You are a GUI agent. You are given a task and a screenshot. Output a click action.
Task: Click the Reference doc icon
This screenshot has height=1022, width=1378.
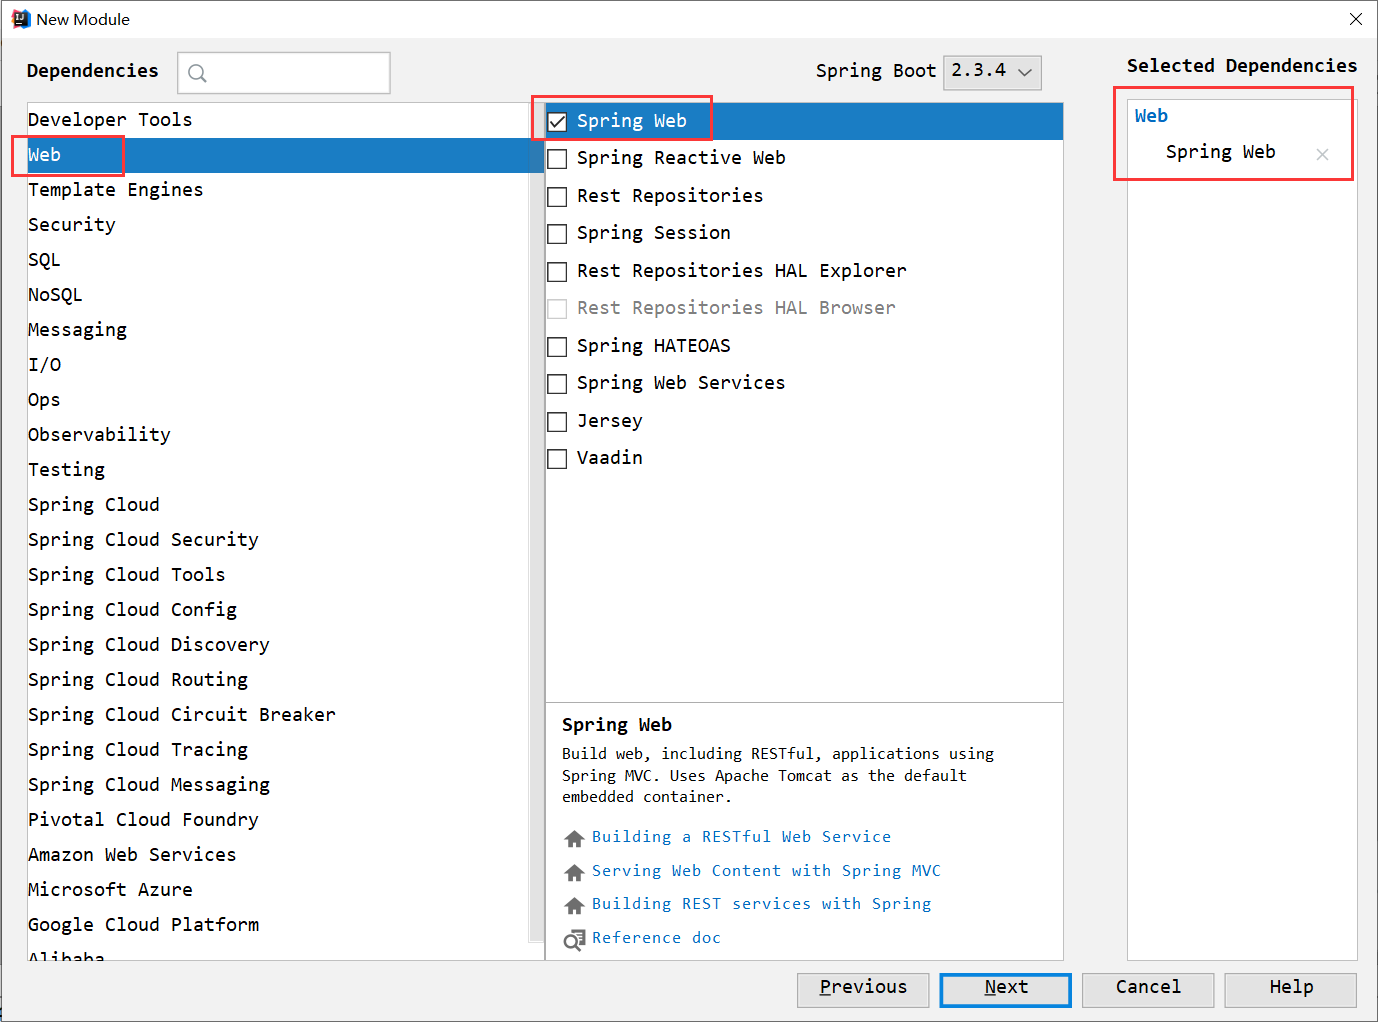click(x=574, y=939)
